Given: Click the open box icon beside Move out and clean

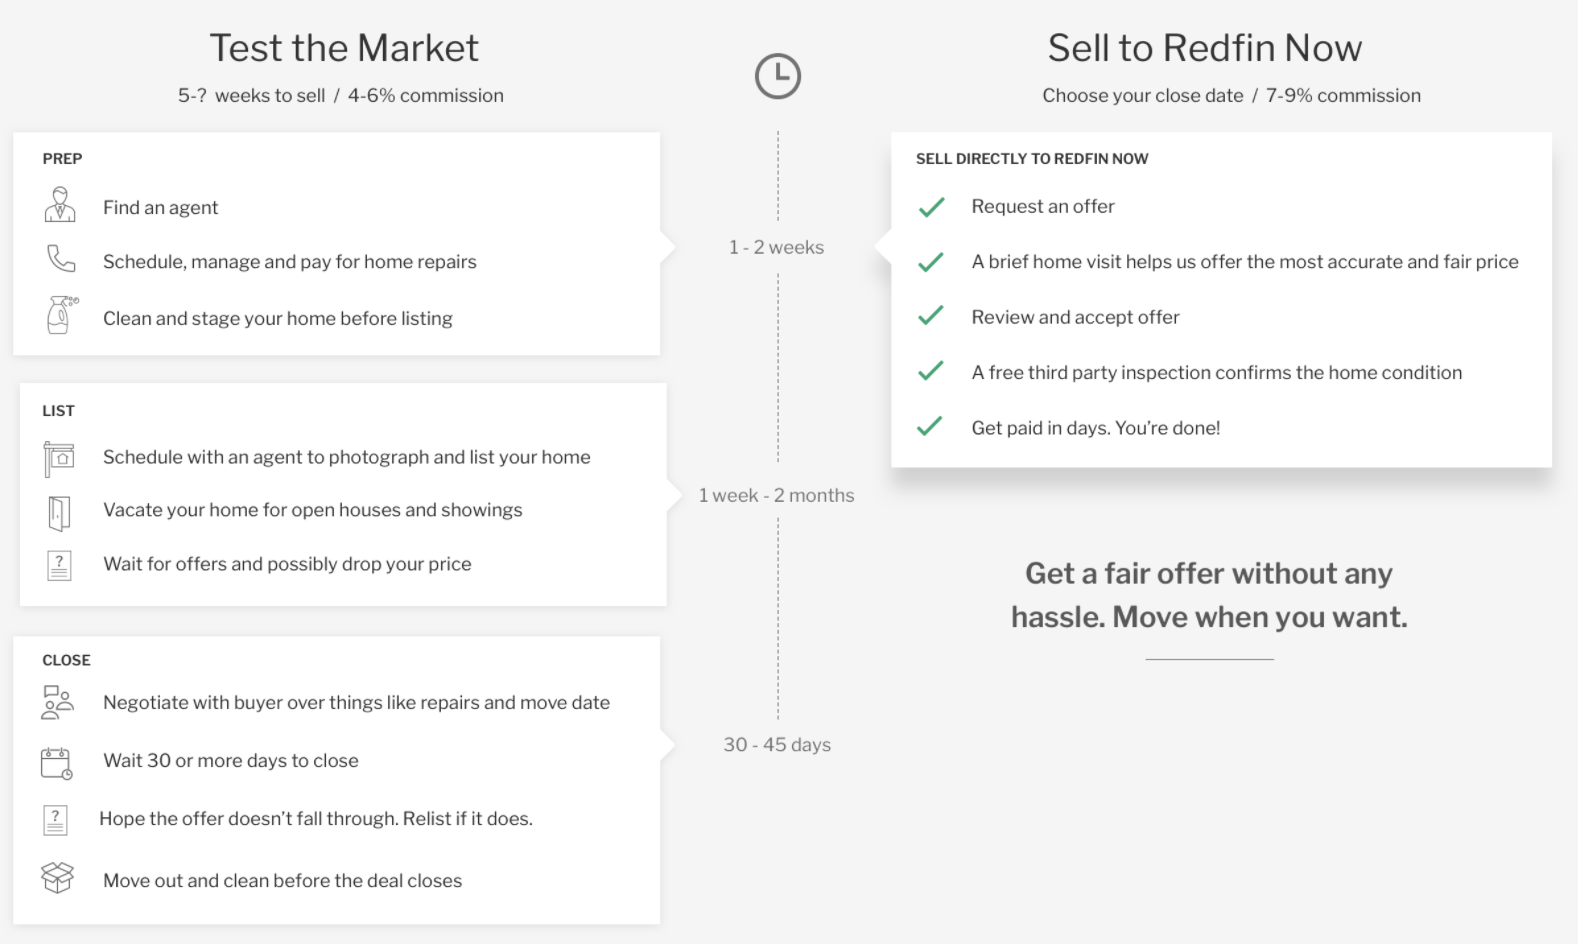Looking at the screenshot, I should coord(57,877).
